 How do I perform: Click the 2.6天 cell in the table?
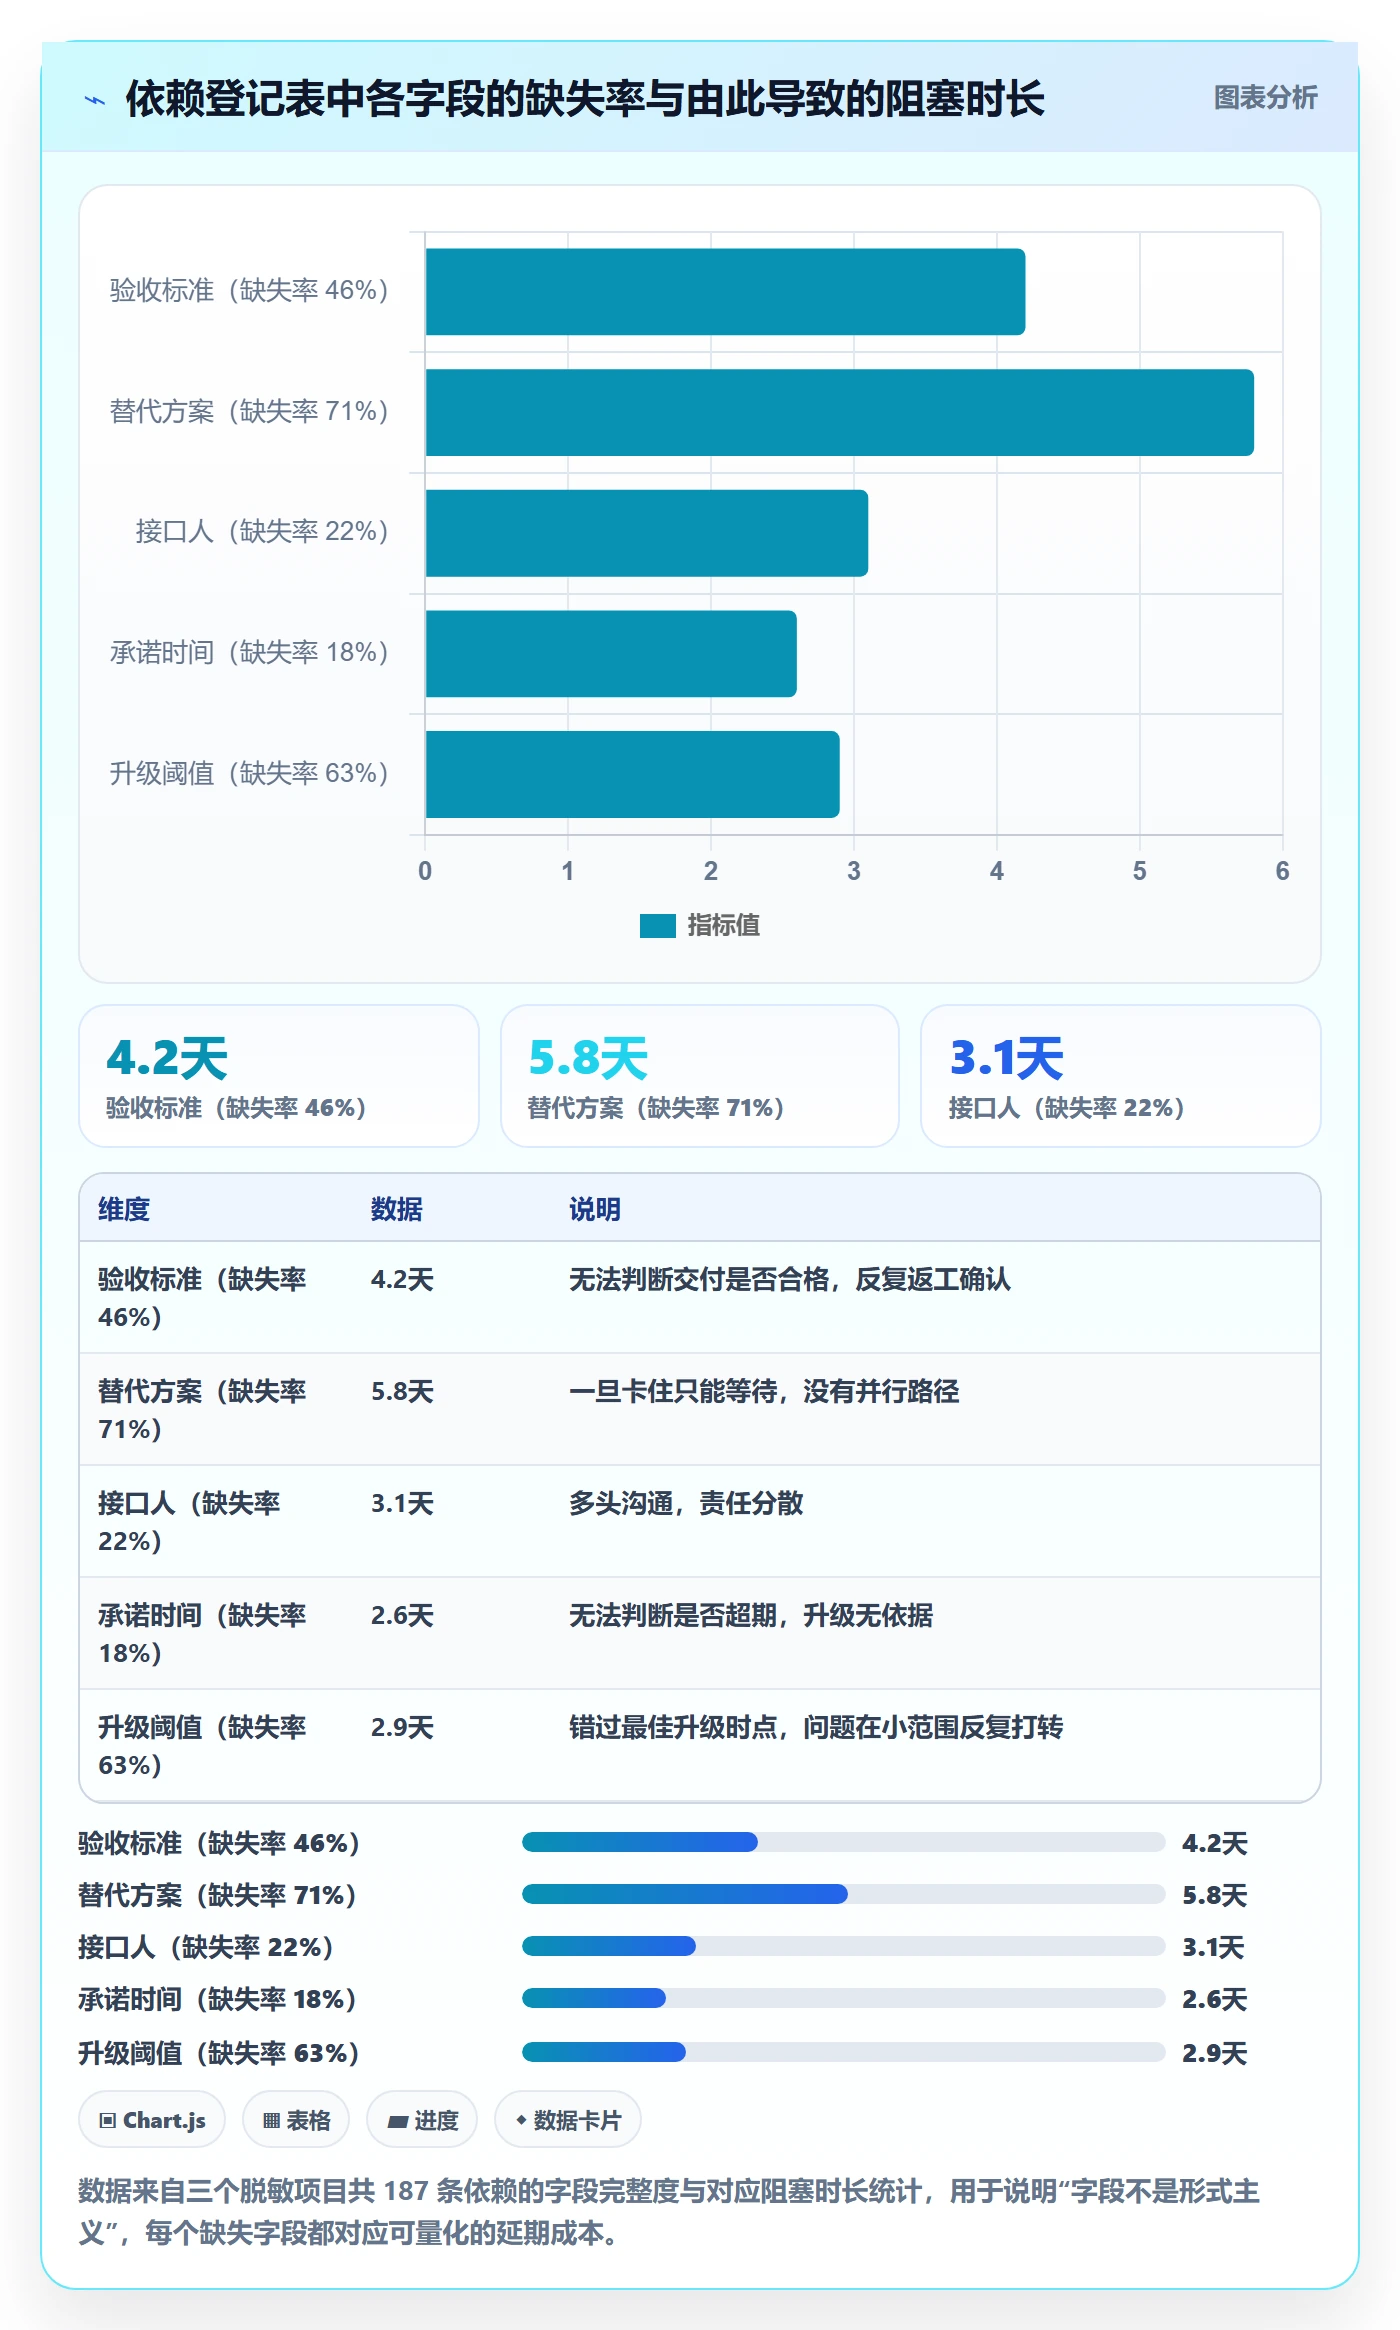[402, 1615]
